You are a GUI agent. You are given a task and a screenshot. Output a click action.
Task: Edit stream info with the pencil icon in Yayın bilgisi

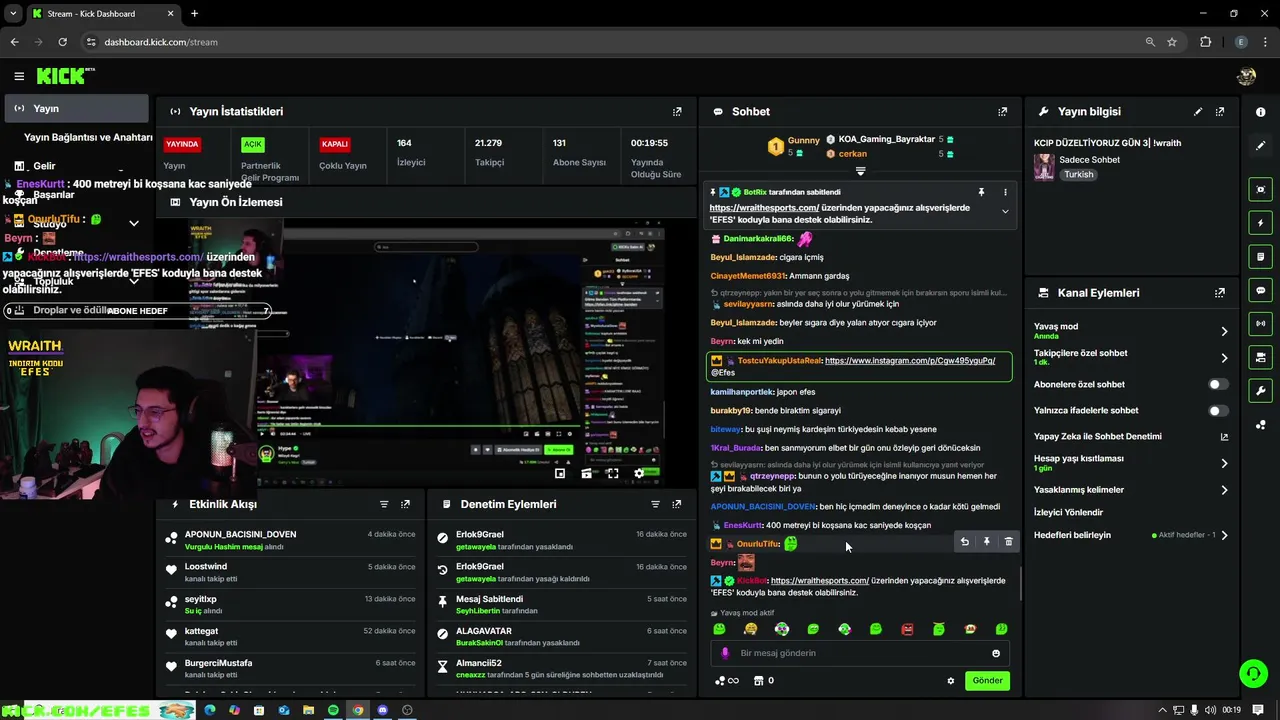click(x=1198, y=112)
